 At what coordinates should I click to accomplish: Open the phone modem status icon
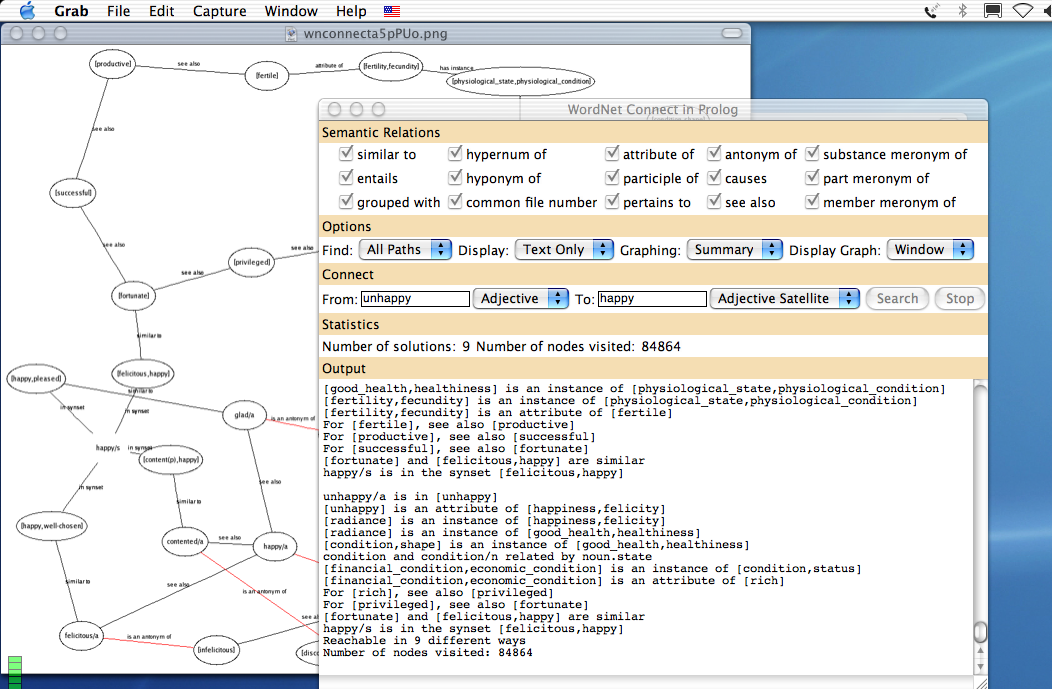(932, 11)
